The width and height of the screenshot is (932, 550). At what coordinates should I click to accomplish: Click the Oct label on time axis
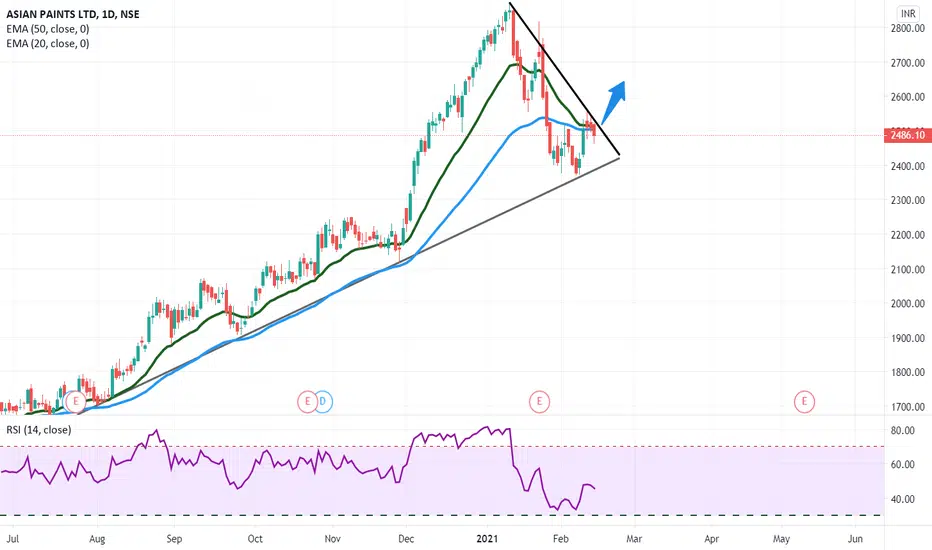coord(255,539)
